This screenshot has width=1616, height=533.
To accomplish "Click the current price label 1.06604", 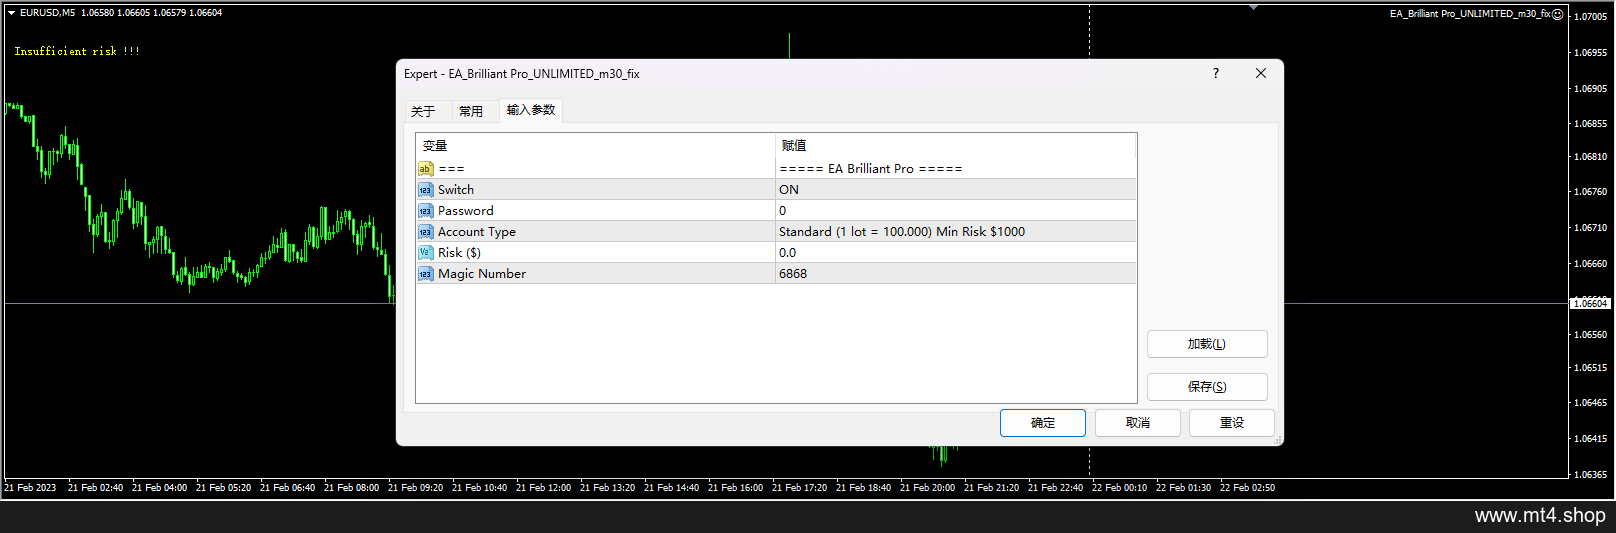I will [1590, 303].
